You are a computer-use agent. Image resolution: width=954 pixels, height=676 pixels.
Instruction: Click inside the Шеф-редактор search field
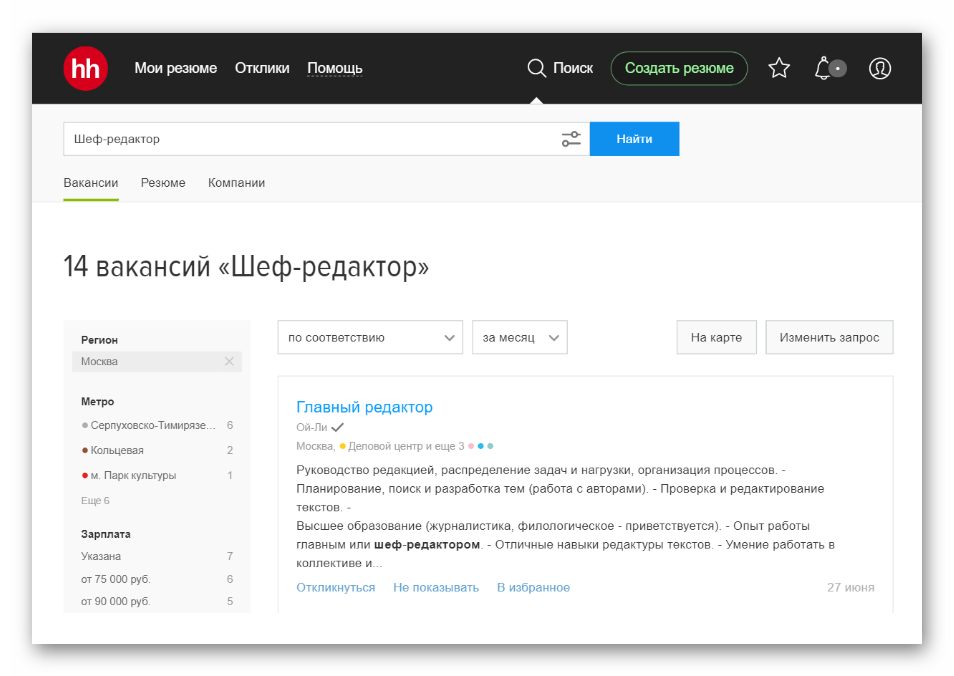click(x=300, y=139)
